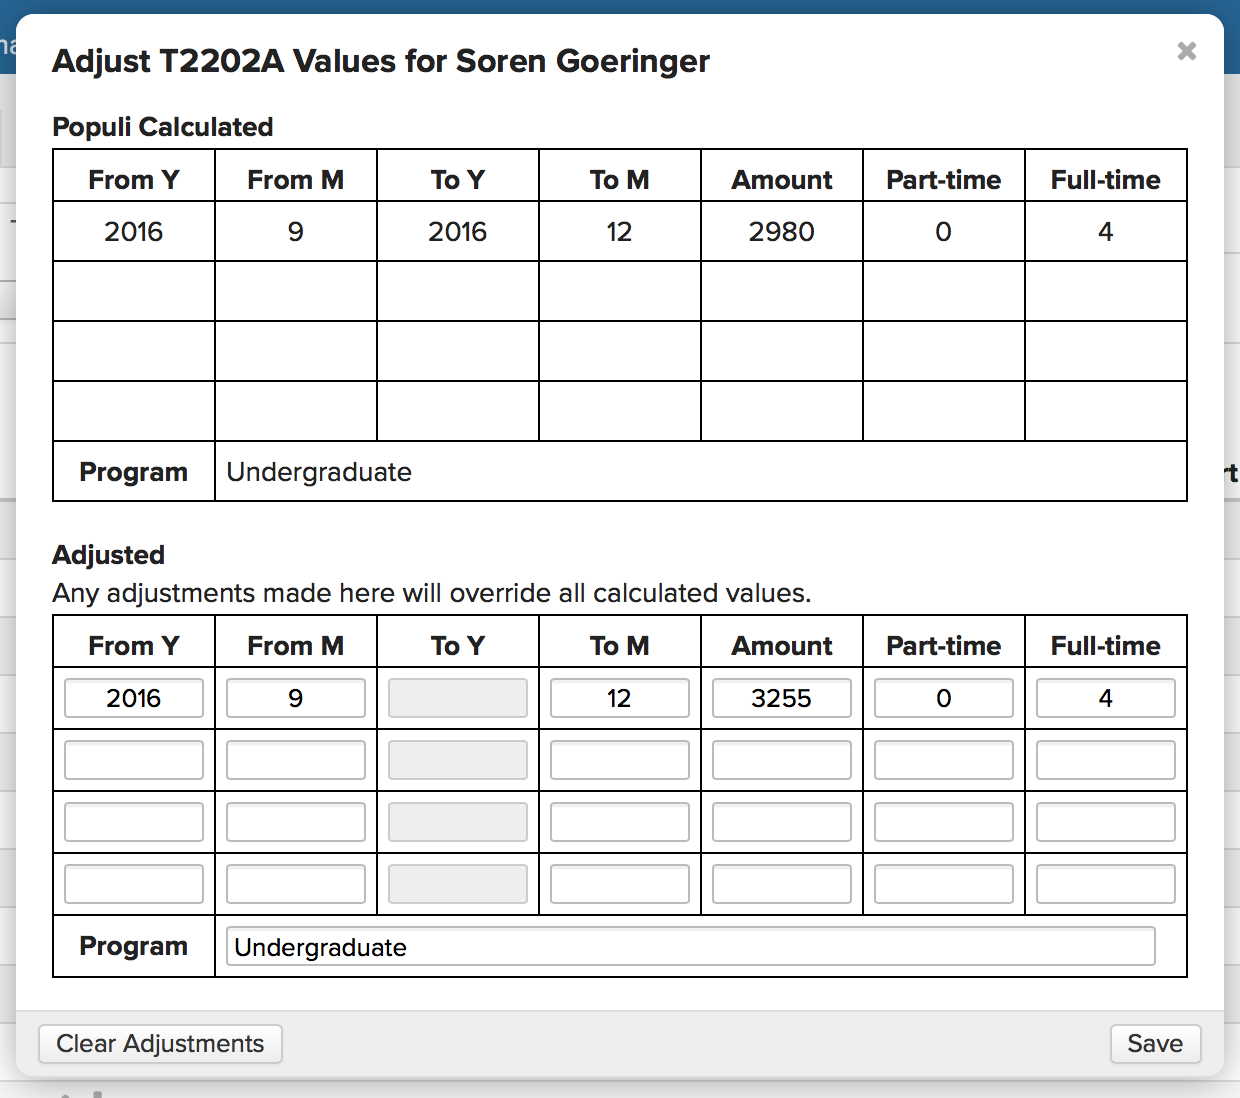
Task: Click the empty To M field in fourth Adjusted row
Action: (620, 884)
